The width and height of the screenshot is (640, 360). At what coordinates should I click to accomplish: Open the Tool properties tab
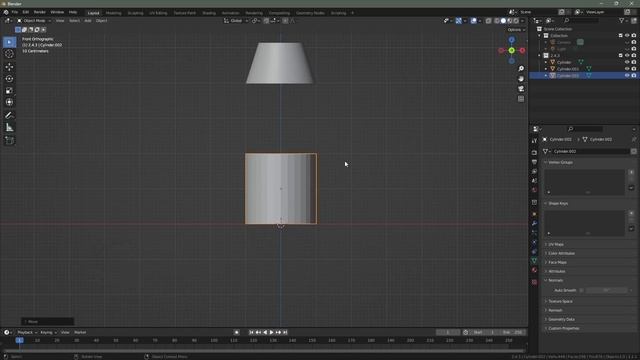534,141
